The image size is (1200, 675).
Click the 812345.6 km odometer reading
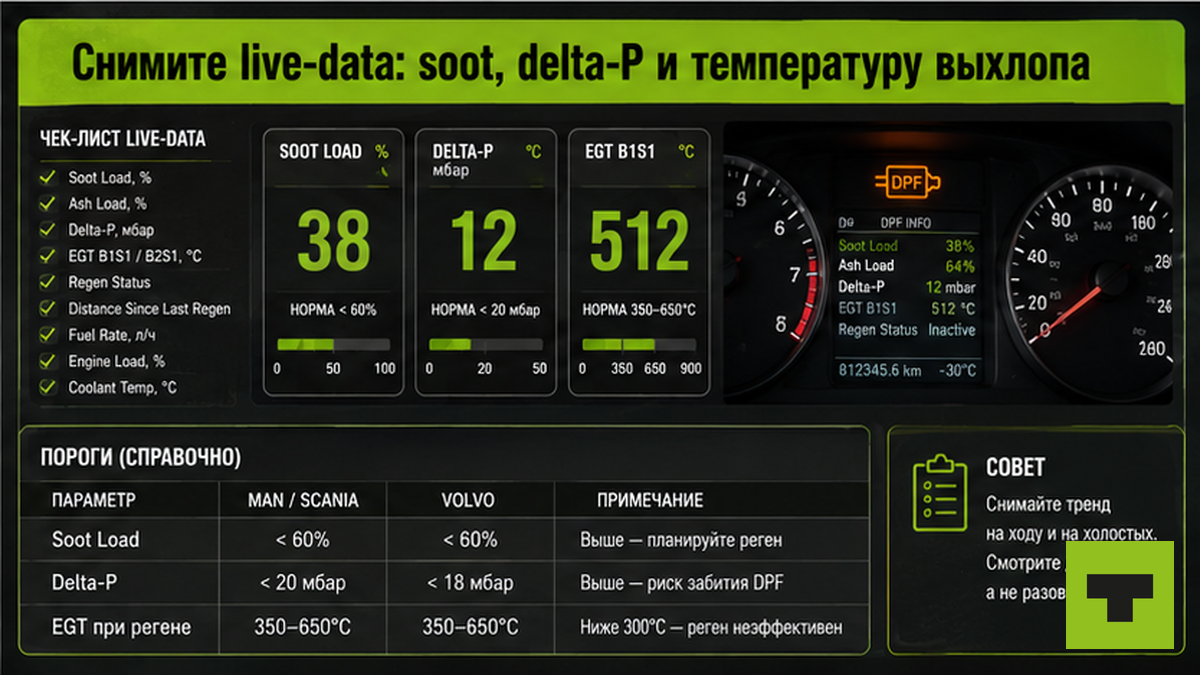(880, 370)
